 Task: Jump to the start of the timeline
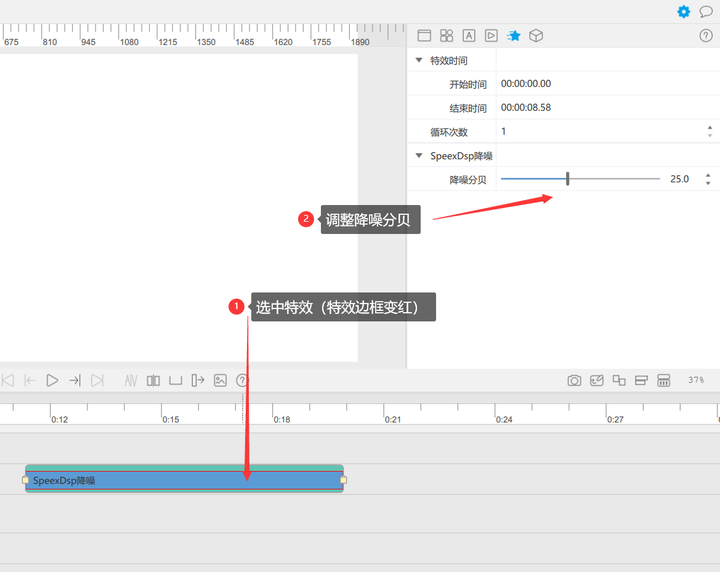tap(8, 380)
